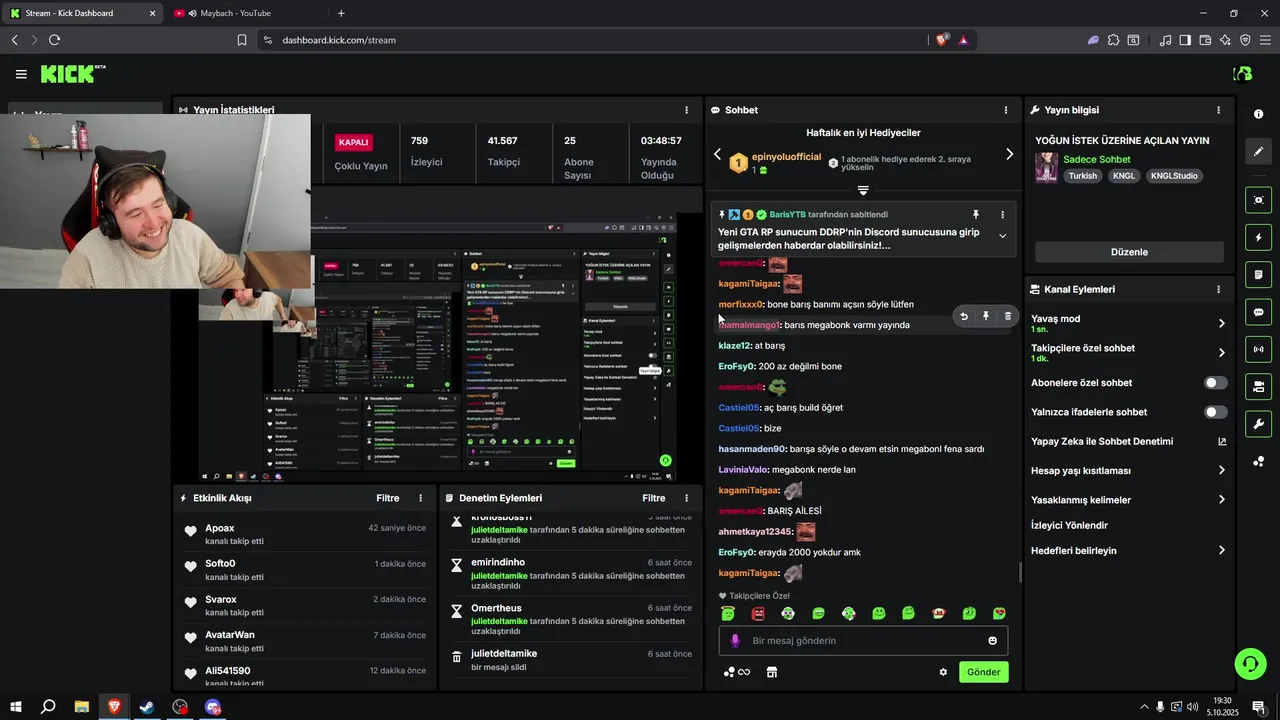Click the broadcast signal sidebar icon
The width and height of the screenshot is (1280, 720).
(1259, 349)
